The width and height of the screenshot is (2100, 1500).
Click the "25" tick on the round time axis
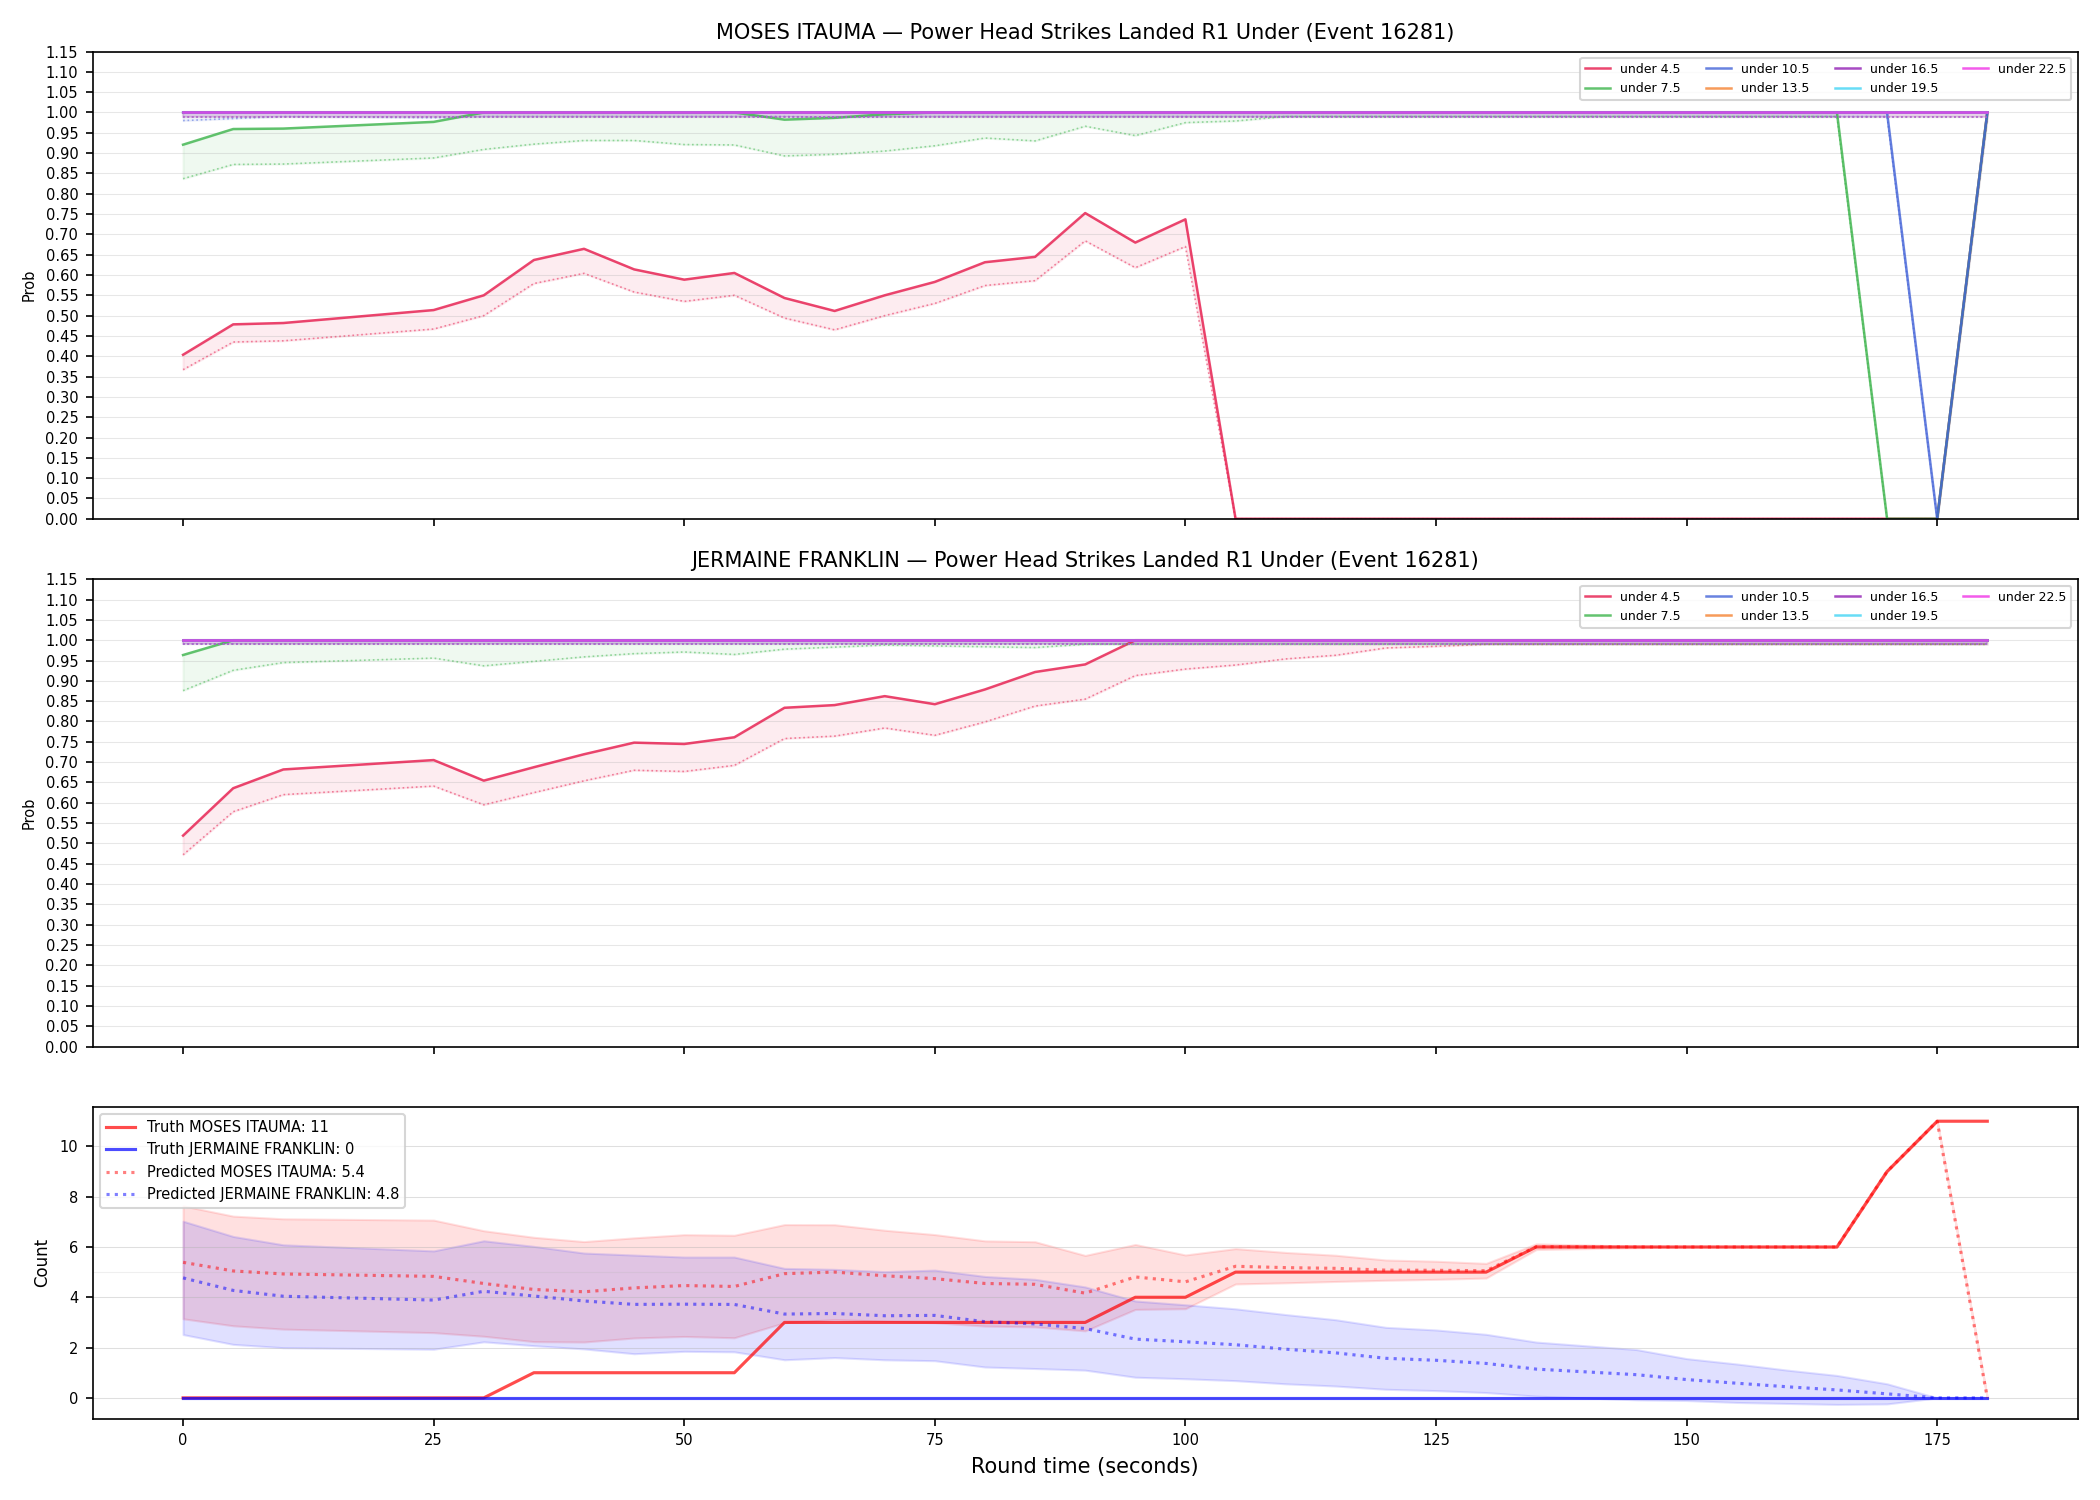pos(433,1440)
